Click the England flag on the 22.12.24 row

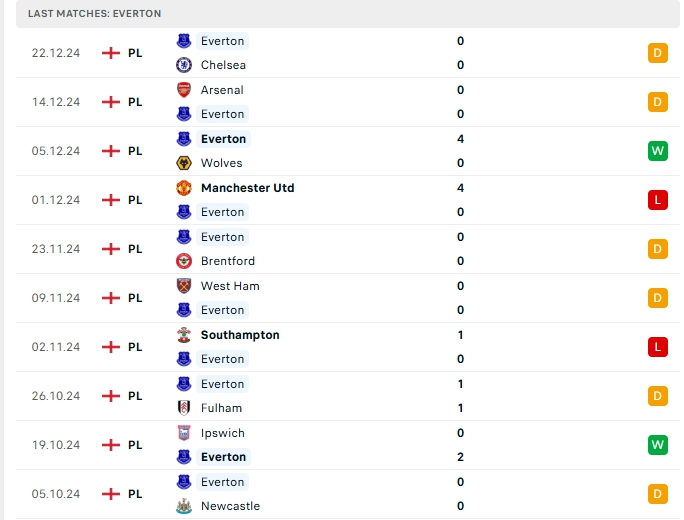click(111, 53)
